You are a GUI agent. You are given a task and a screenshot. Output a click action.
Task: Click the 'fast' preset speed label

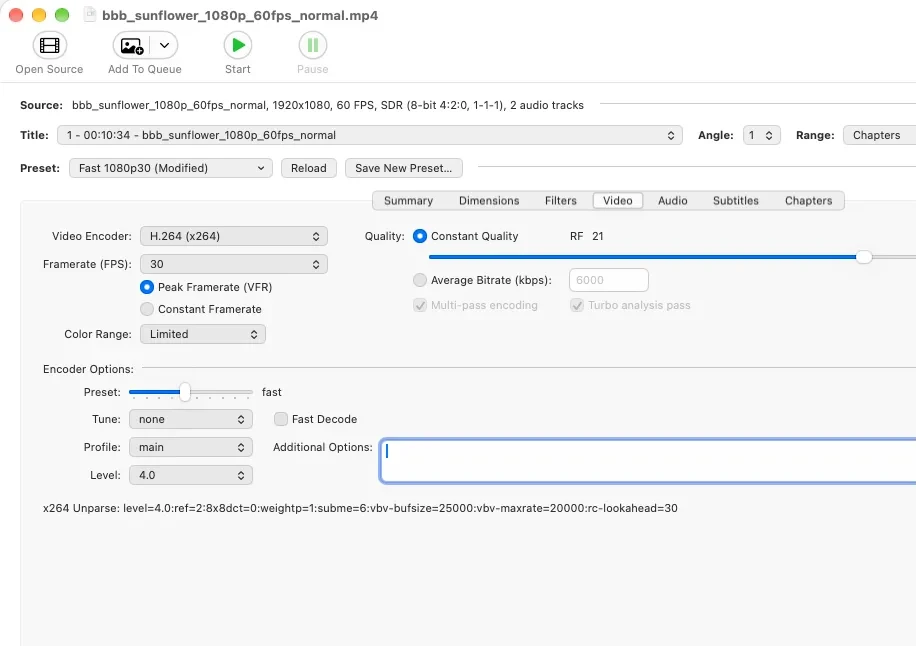click(272, 392)
